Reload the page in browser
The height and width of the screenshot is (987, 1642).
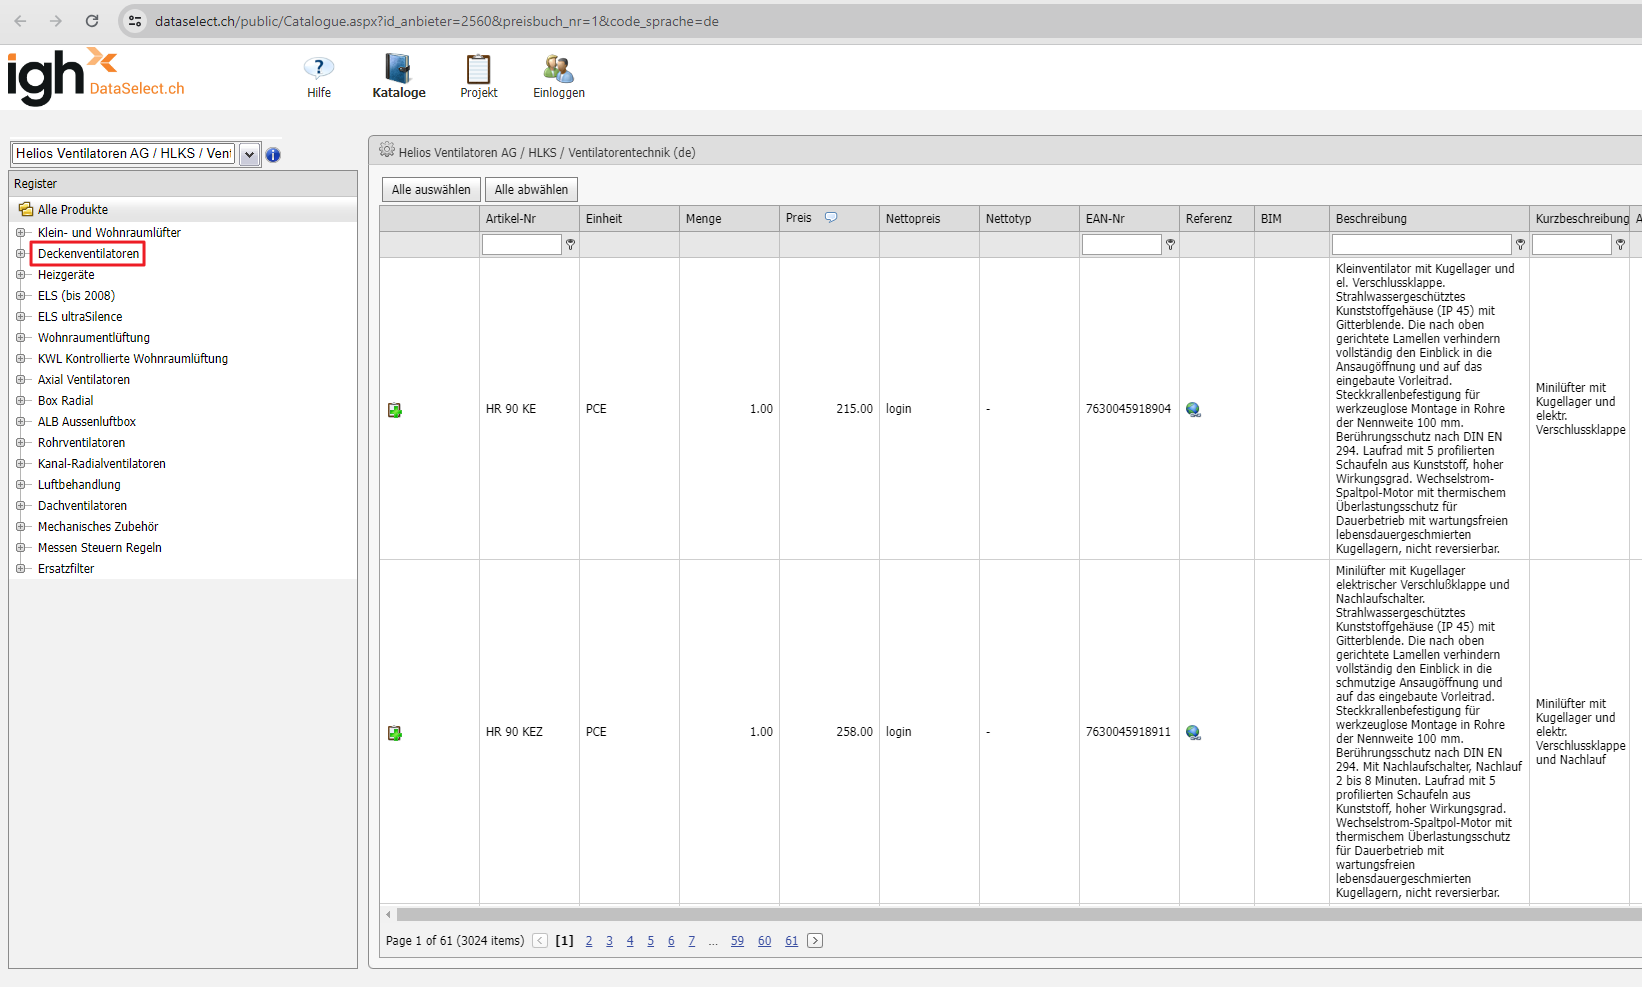pyautogui.click(x=92, y=21)
